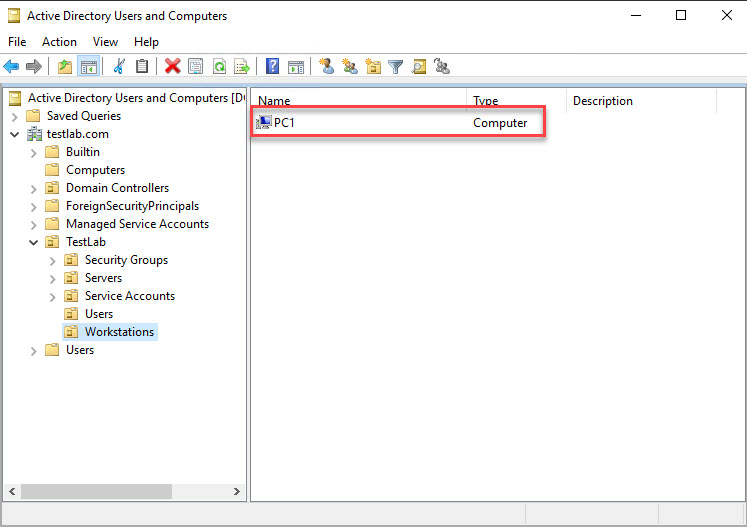The width and height of the screenshot is (747, 527).
Task: Open the Help menu
Action: 146,42
